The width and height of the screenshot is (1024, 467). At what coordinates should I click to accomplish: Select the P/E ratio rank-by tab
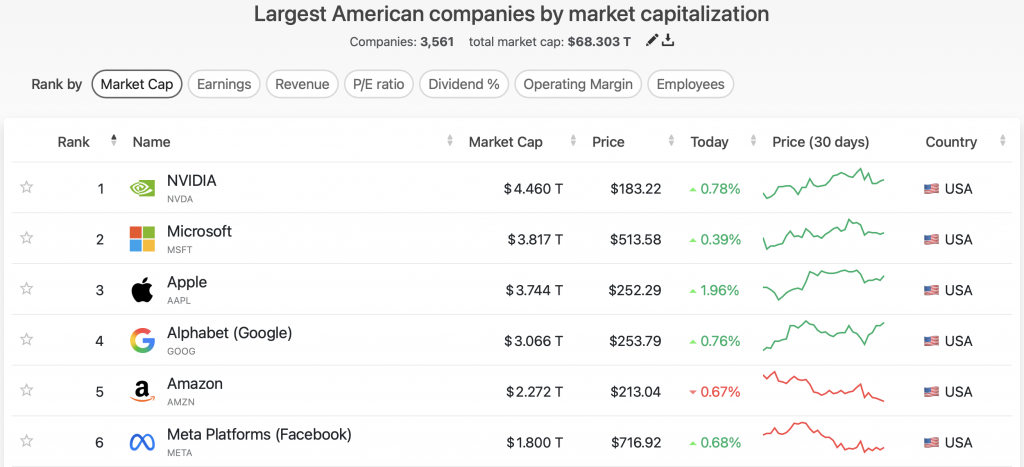point(378,84)
